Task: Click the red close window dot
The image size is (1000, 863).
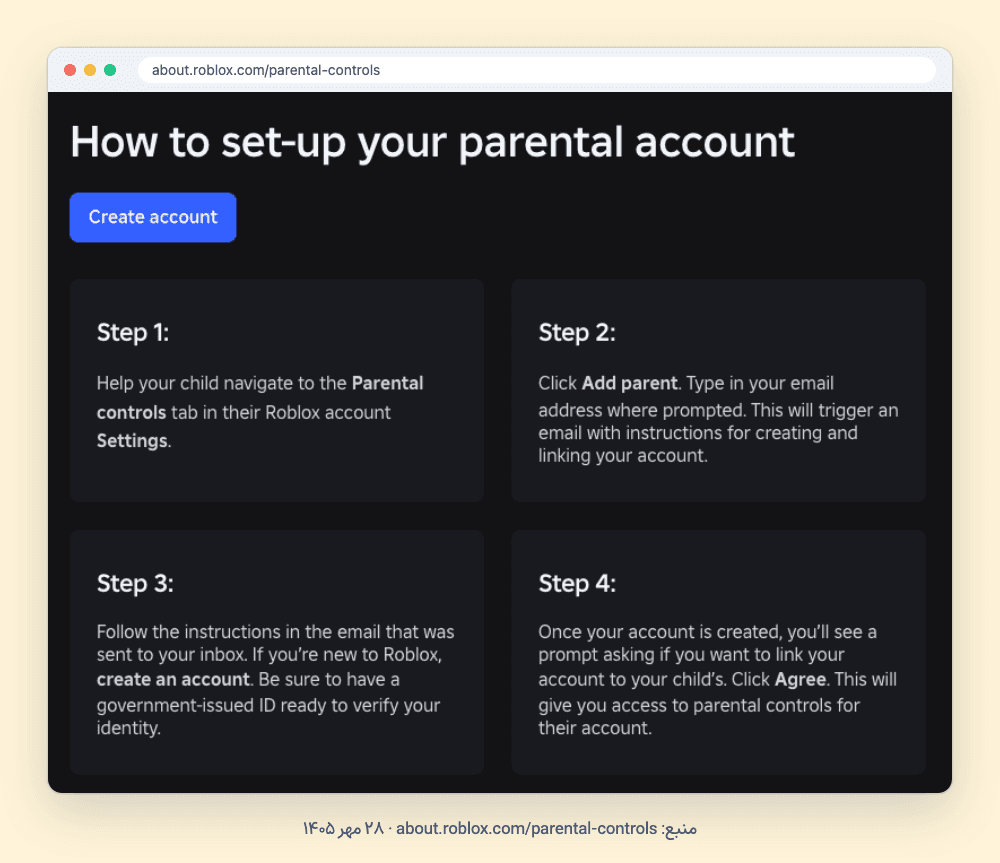Action: pos(70,70)
